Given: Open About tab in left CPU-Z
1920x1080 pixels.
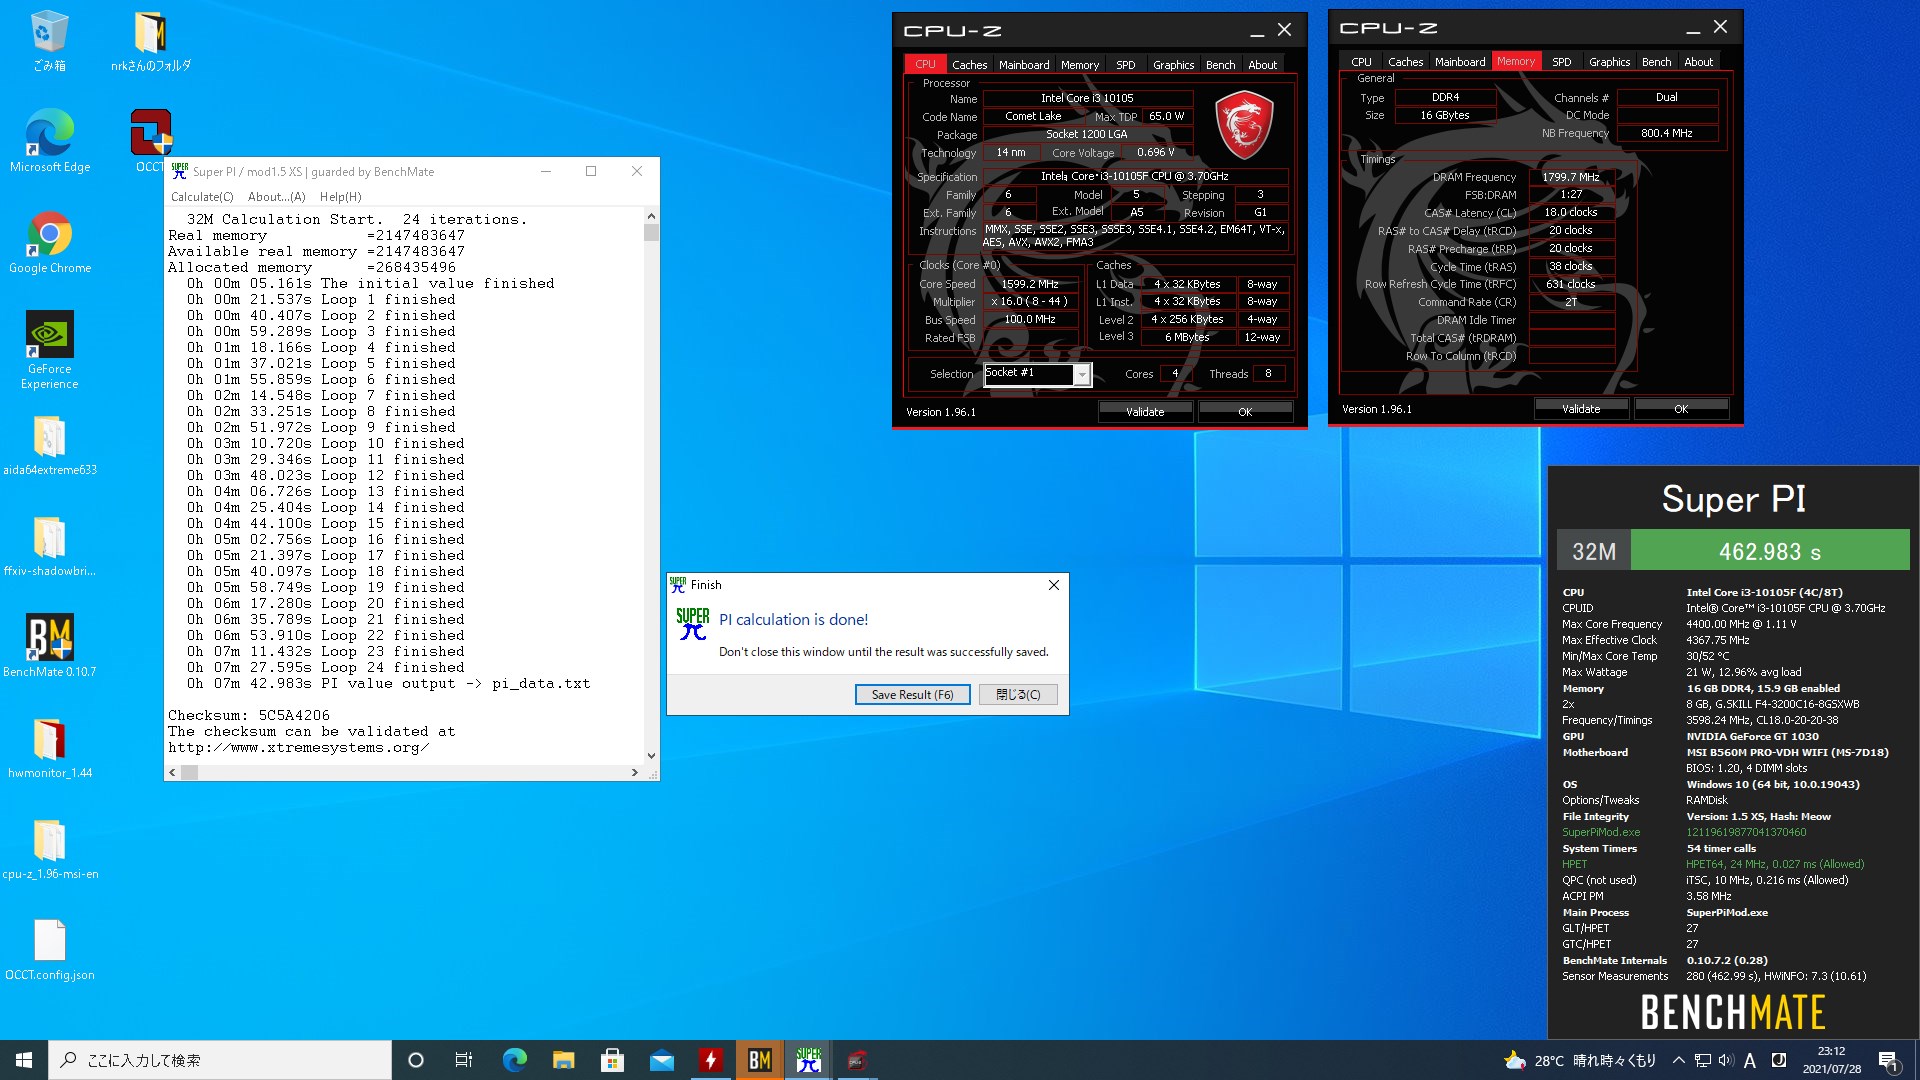Looking at the screenshot, I should 1262,64.
